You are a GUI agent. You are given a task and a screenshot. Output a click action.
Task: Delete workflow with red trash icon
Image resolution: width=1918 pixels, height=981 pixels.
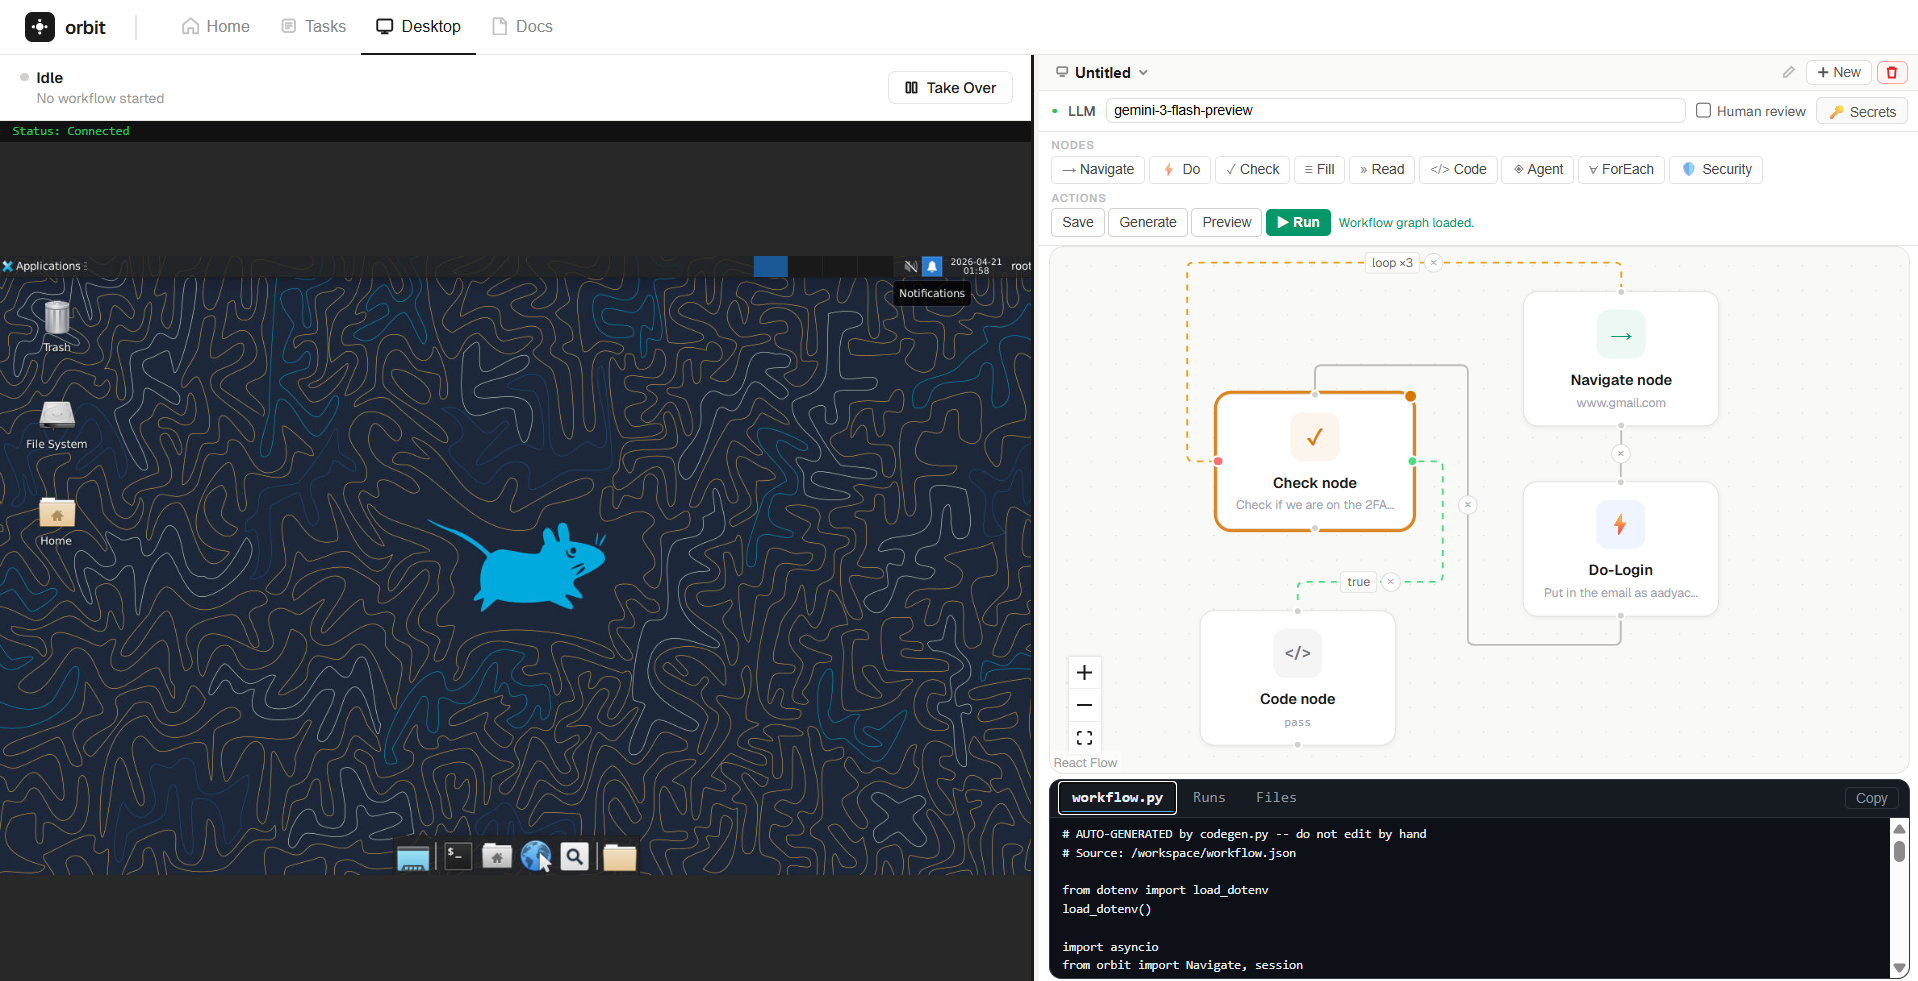tap(1892, 72)
